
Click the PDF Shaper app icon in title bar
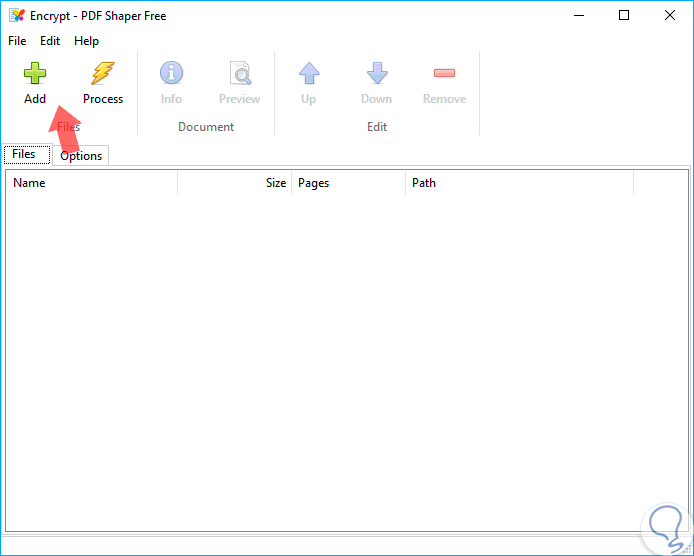(17, 15)
